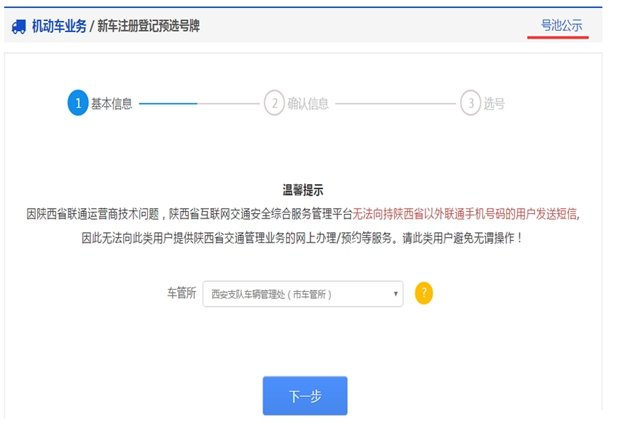Click the step 2 circle icon
Viewport: 620px width, 428px height.
pyautogui.click(x=273, y=103)
